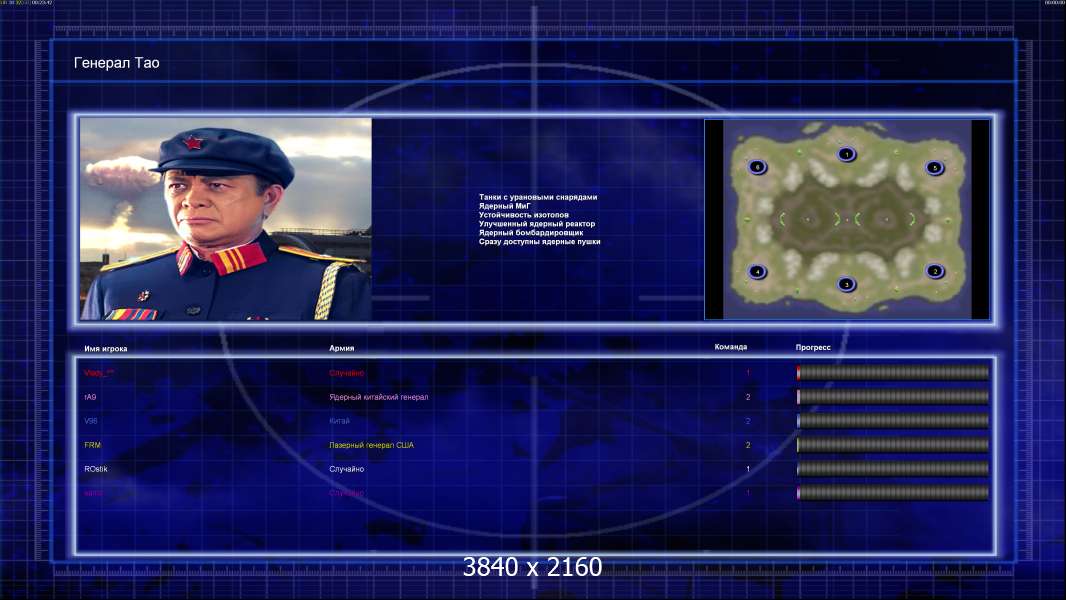
Task: Click start position 3 on the map
Action: (846, 284)
